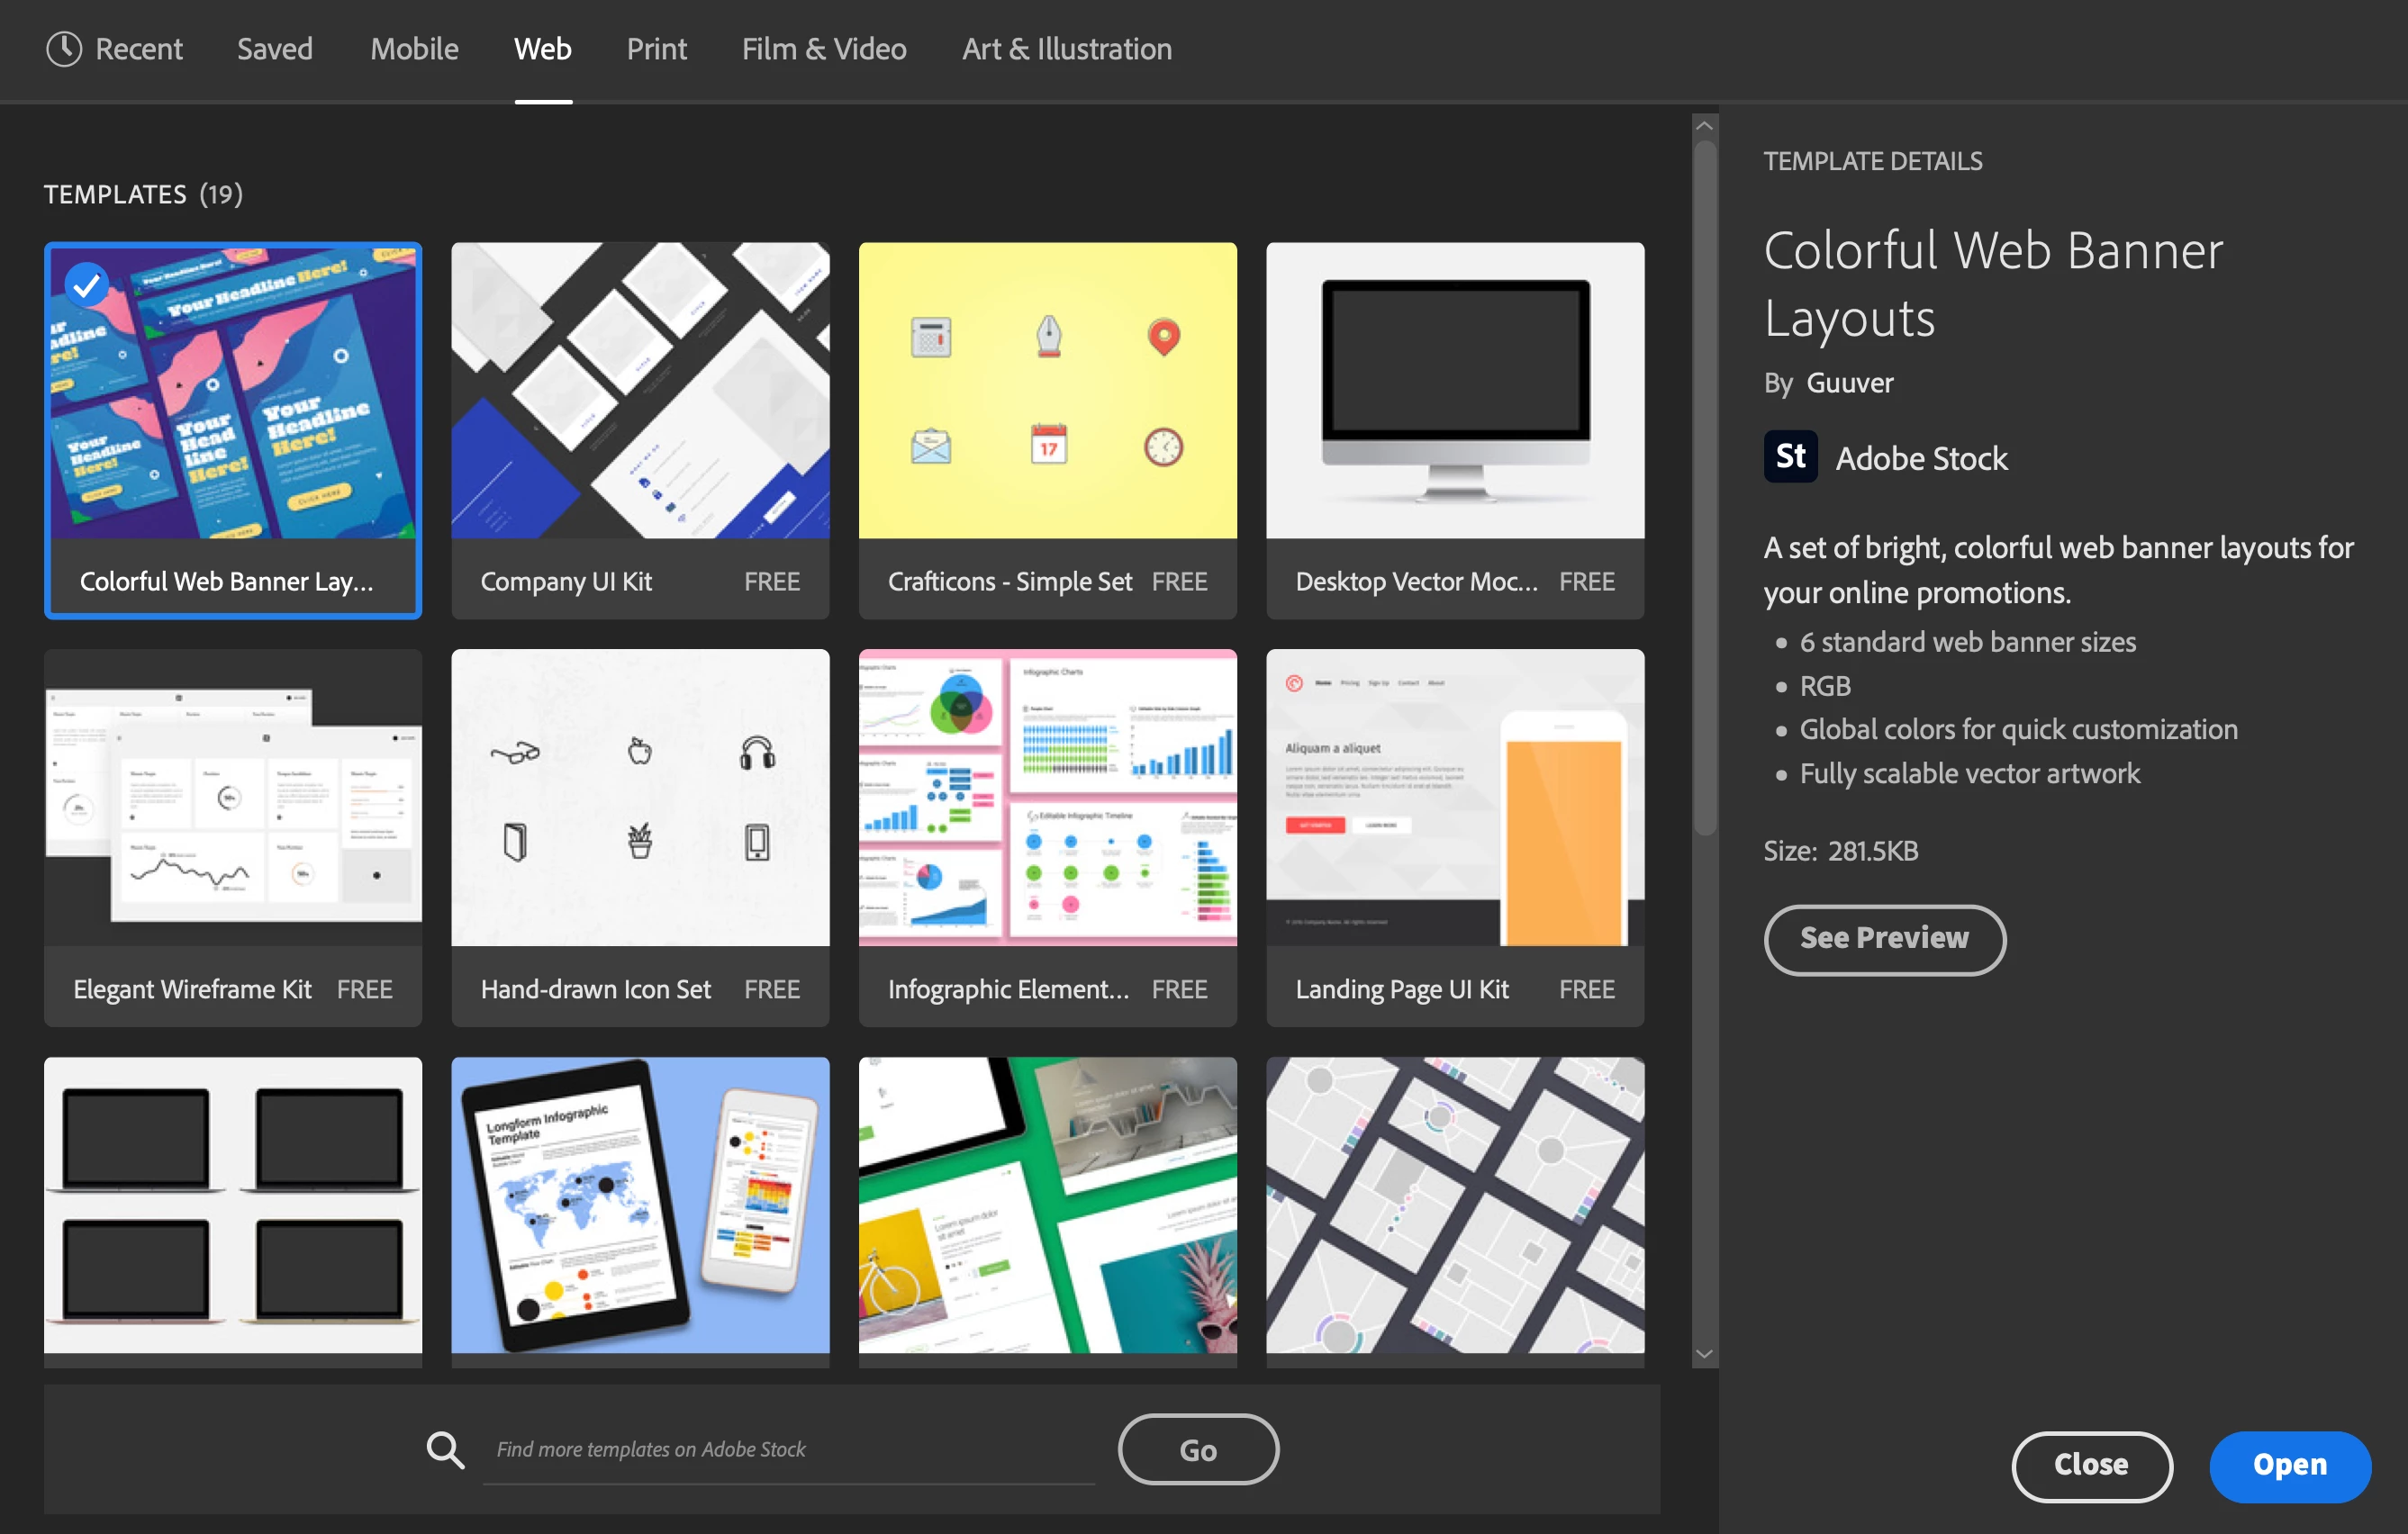
Task: Select the Desktop Vector Mockup thumbnail
Action: [x=1454, y=392]
